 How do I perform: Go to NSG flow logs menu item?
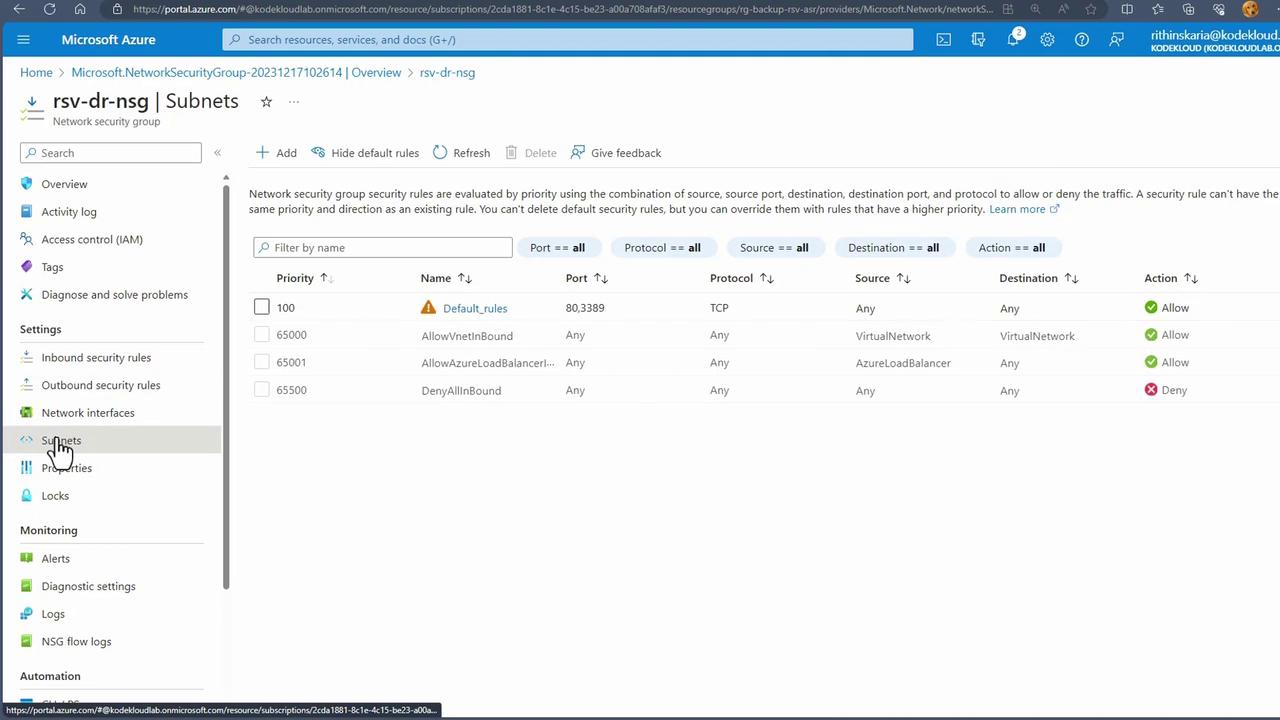click(x=76, y=642)
